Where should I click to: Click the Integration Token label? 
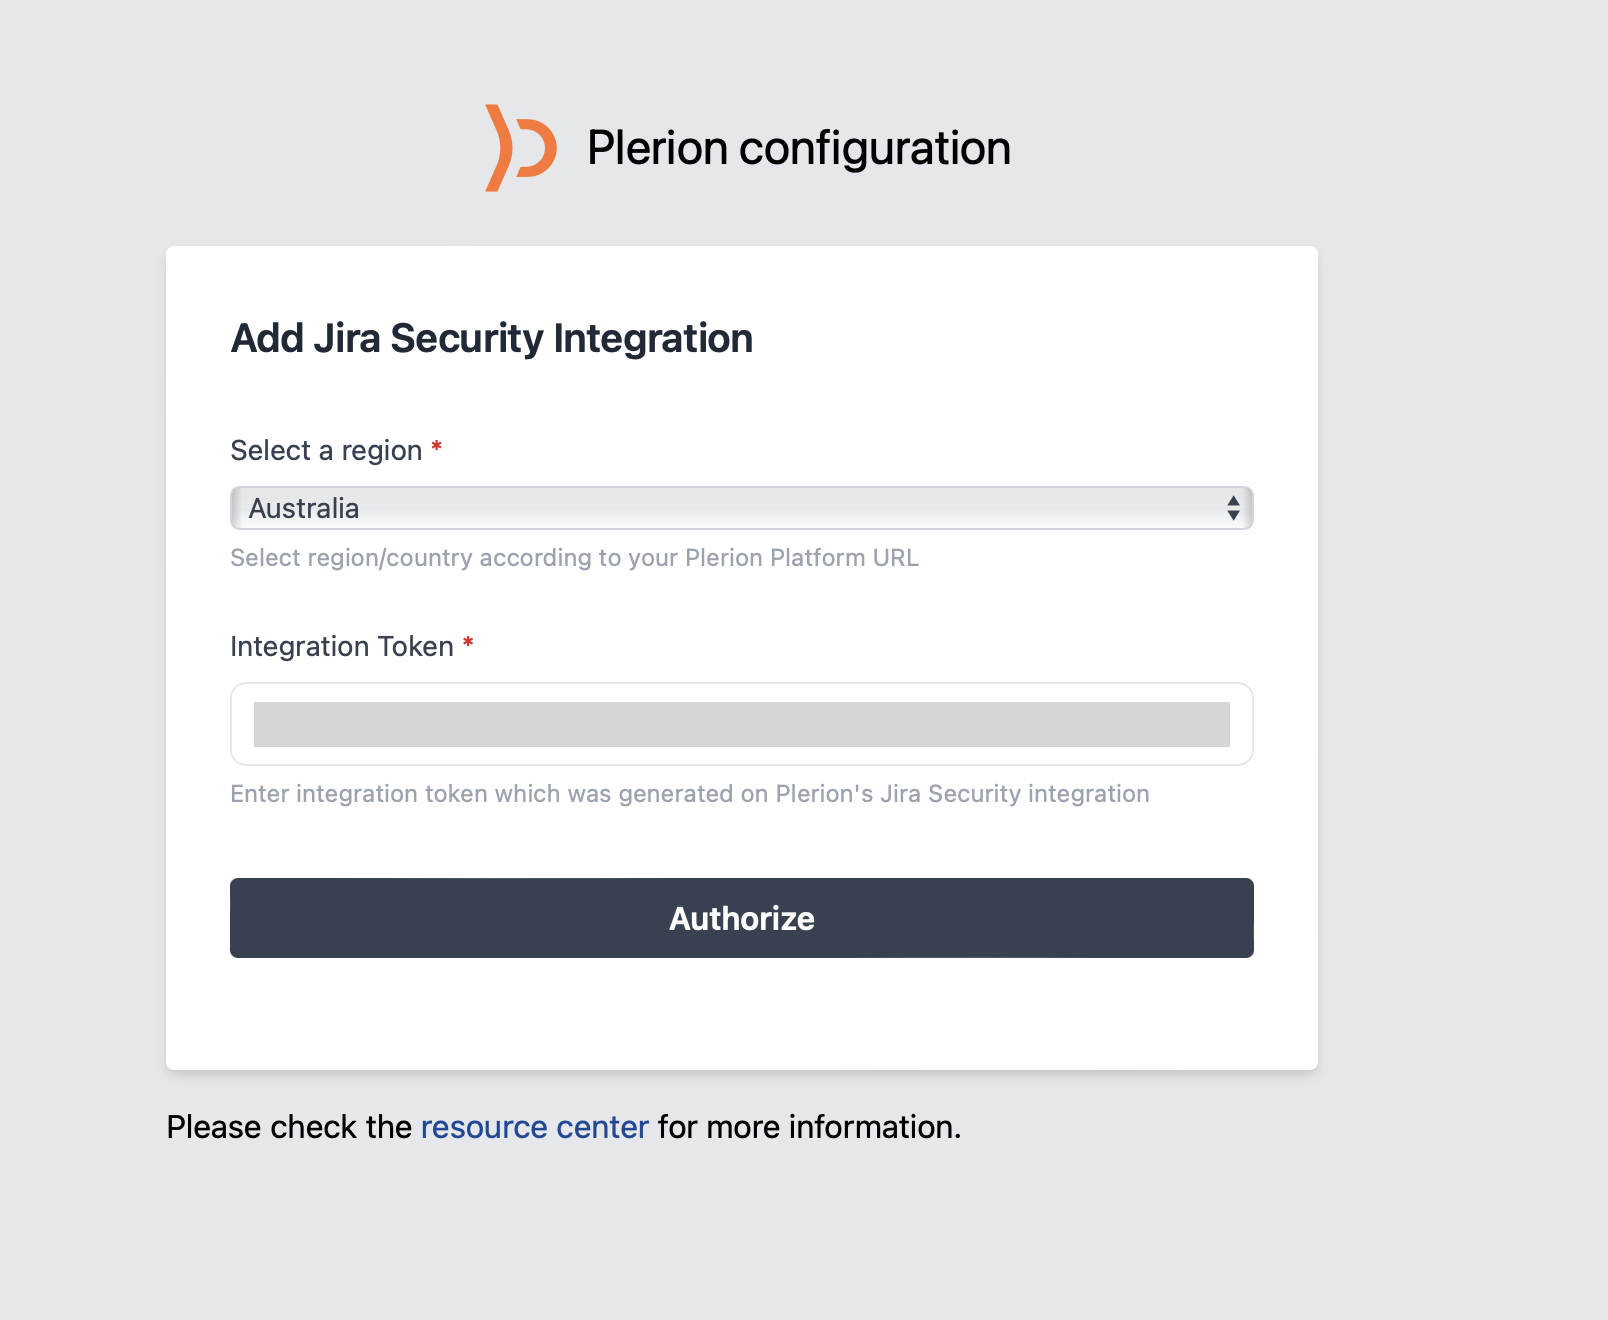pyautogui.click(x=343, y=646)
